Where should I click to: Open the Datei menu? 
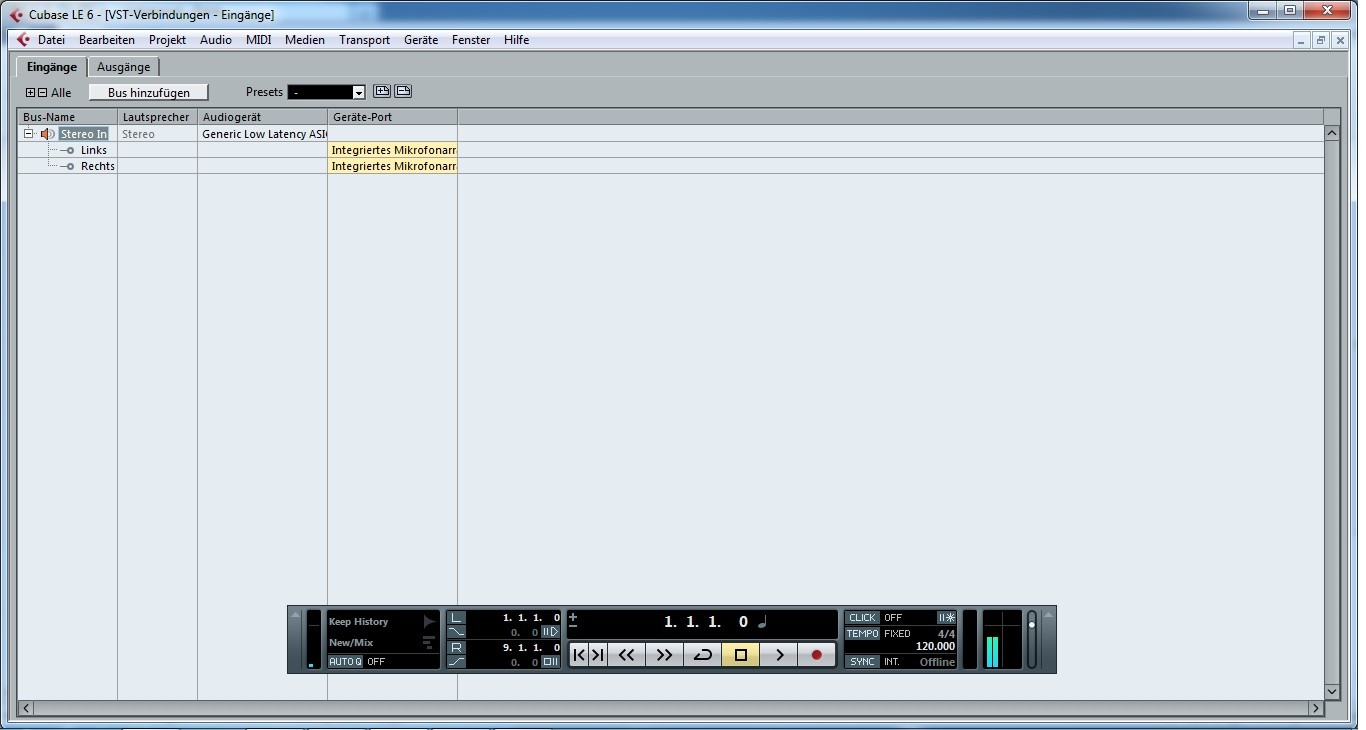click(x=51, y=40)
